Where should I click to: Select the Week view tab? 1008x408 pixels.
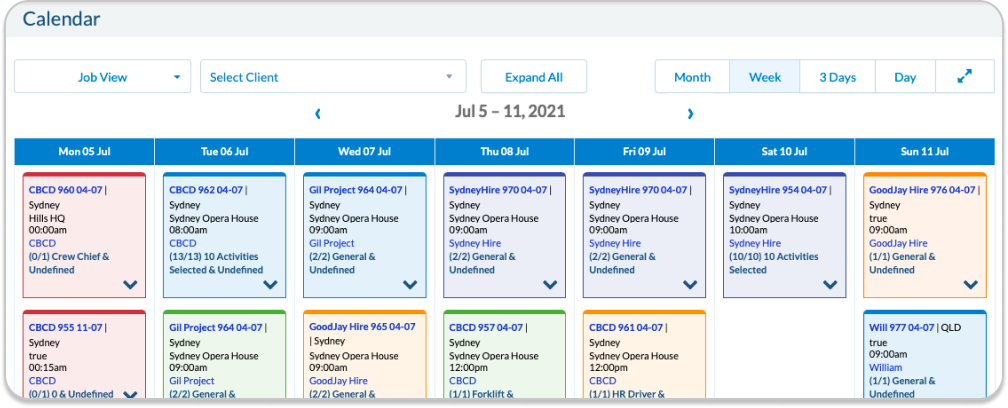(765, 77)
